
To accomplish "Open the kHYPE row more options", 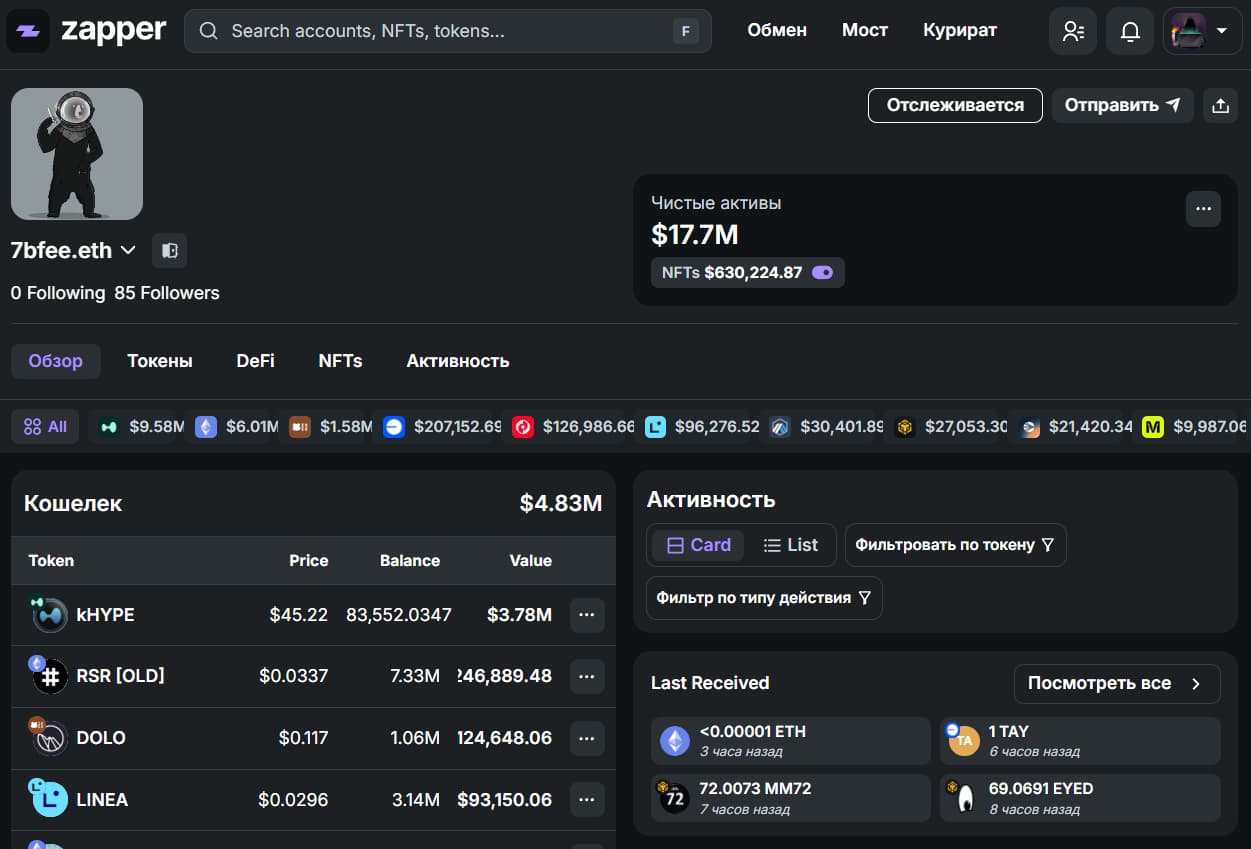I will point(587,615).
